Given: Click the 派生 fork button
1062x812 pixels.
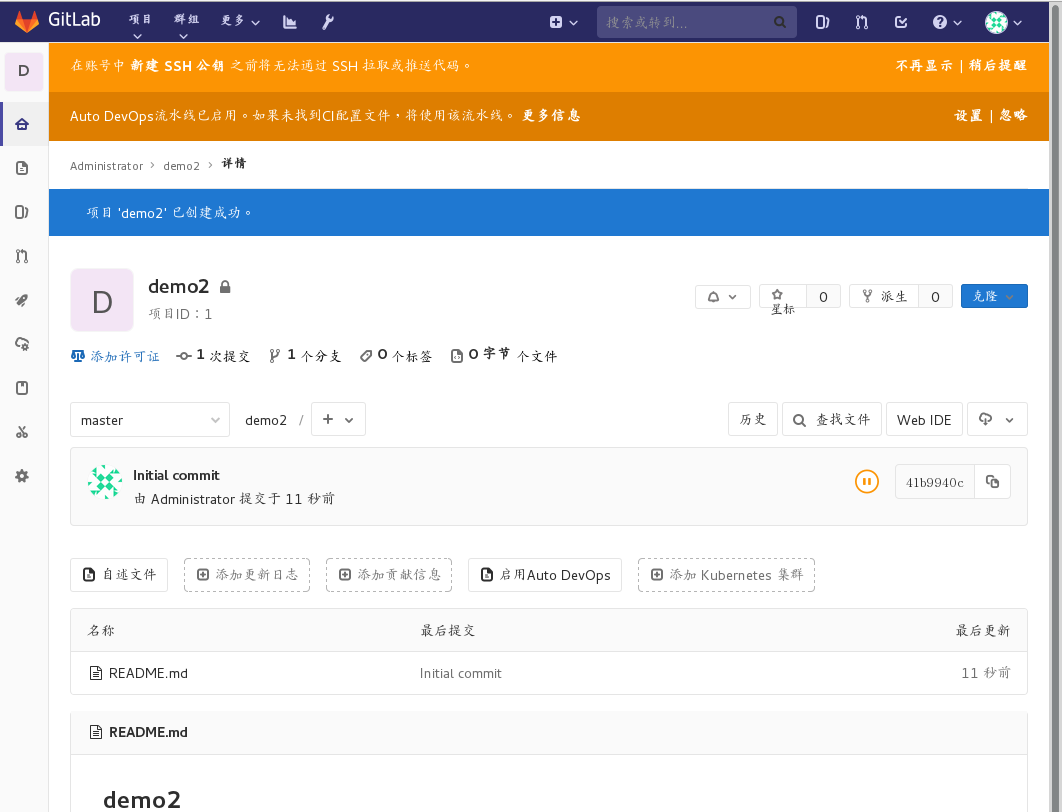Looking at the screenshot, I should [x=884, y=297].
